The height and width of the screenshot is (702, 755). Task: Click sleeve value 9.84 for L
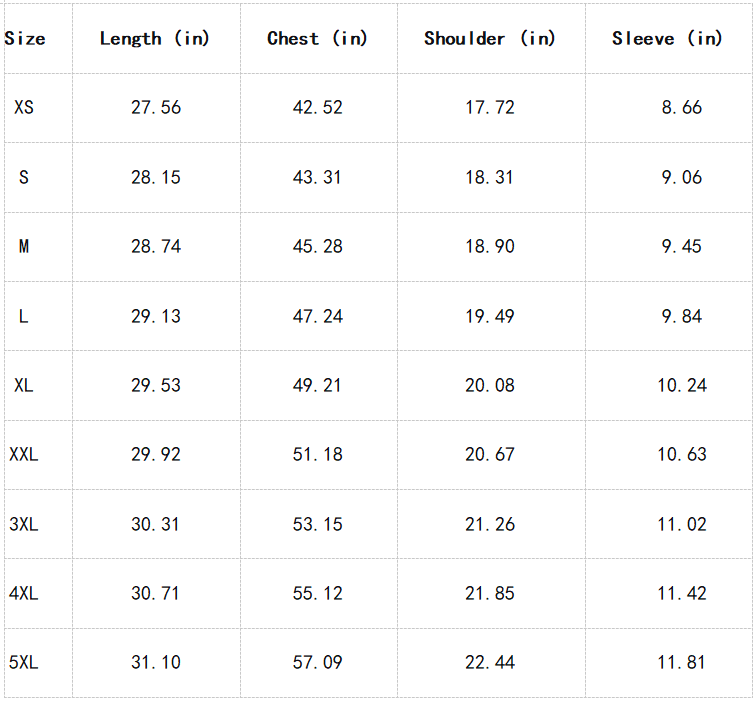click(x=682, y=316)
